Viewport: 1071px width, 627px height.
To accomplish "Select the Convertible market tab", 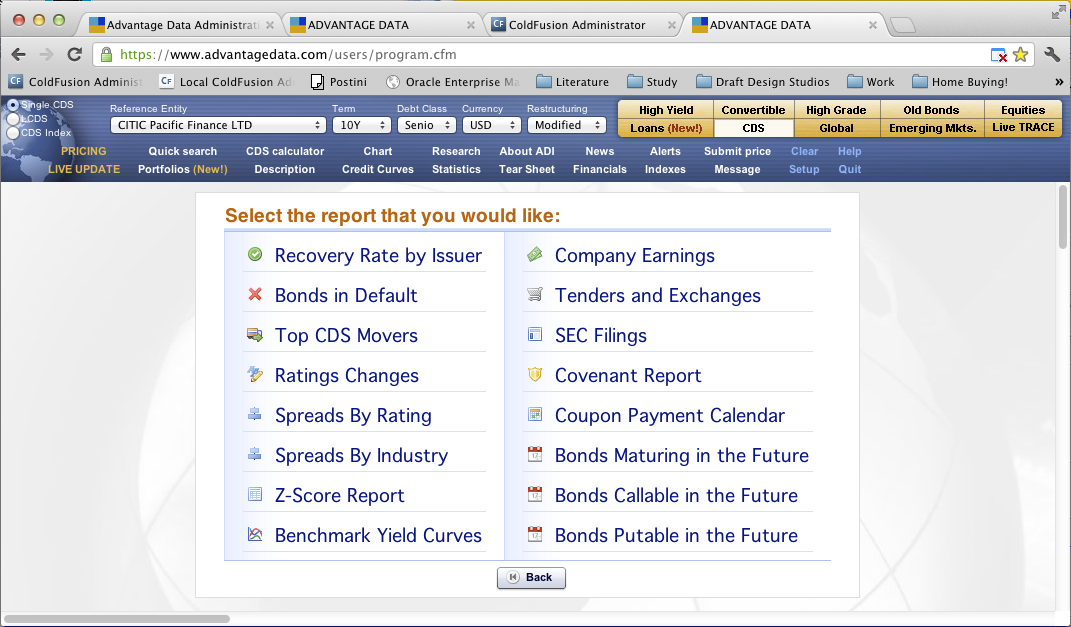I will (x=753, y=110).
